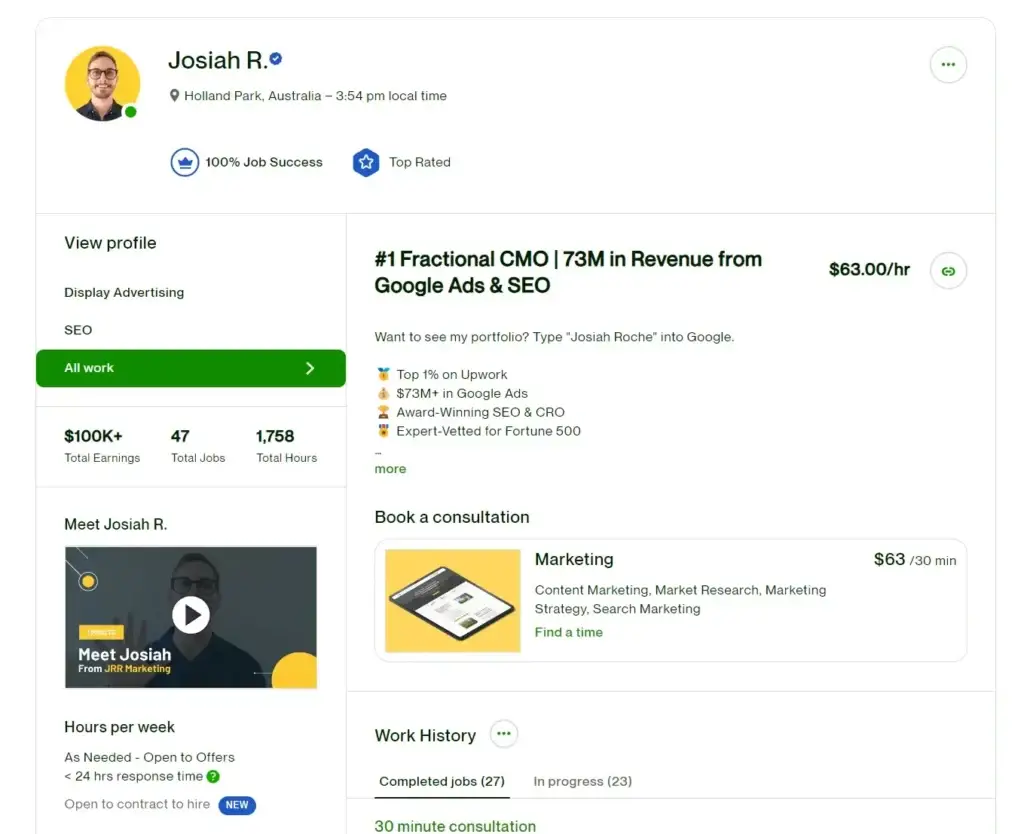Click the green online status dot on avatar
The image size is (1024, 834).
[x=130, y=113]
